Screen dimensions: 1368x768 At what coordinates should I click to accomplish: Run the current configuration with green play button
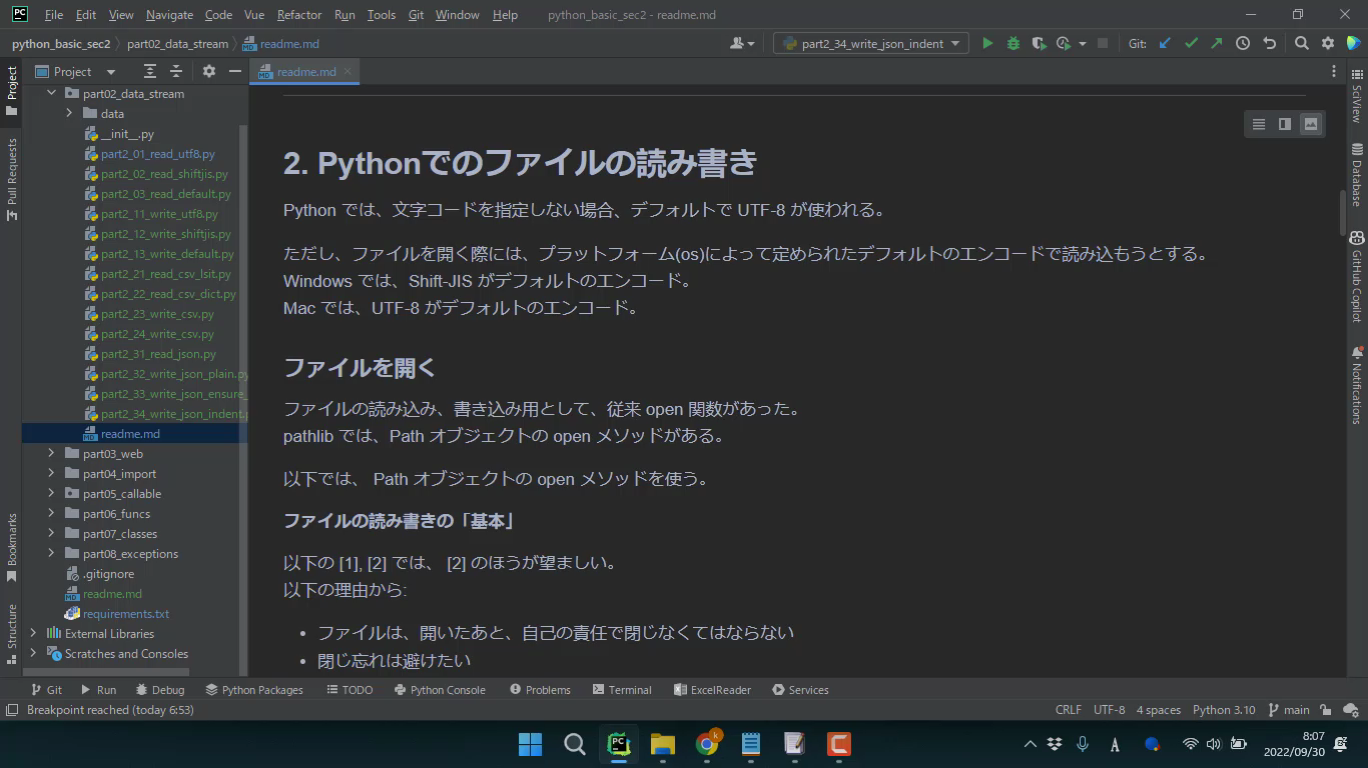coord(987,44)
